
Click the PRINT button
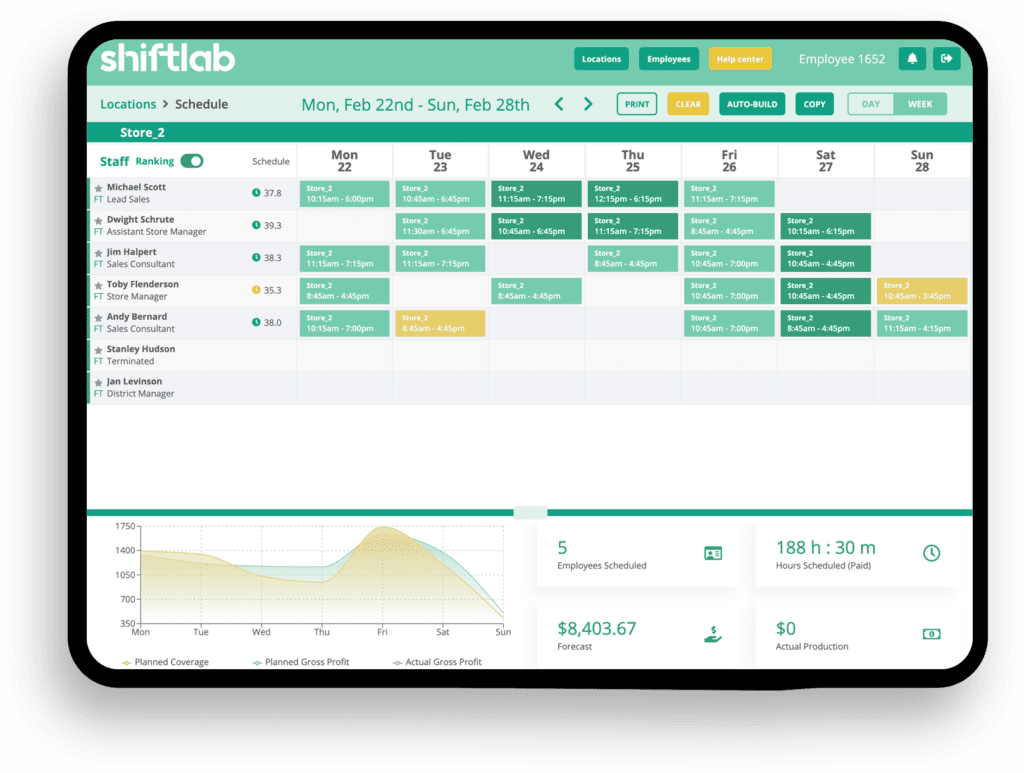pyautogui.click(x=637, y=104)
